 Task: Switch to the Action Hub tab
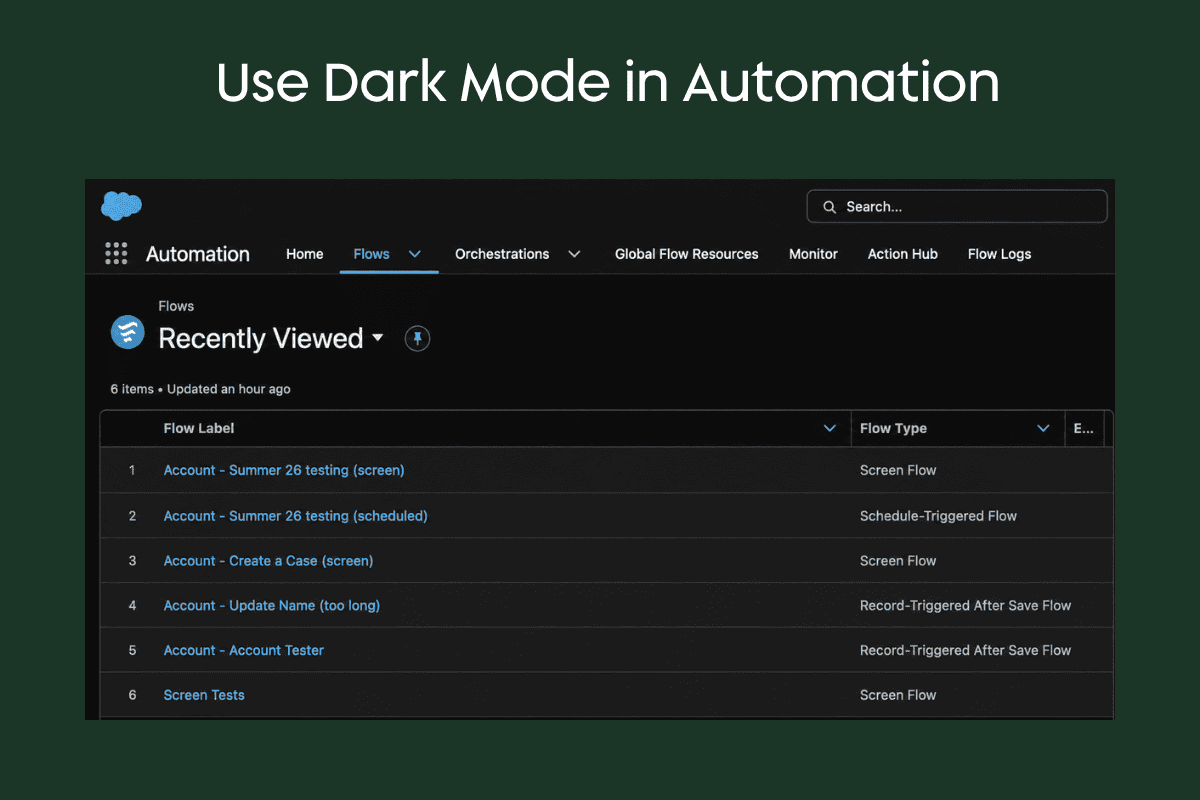[x=903, y=254]
